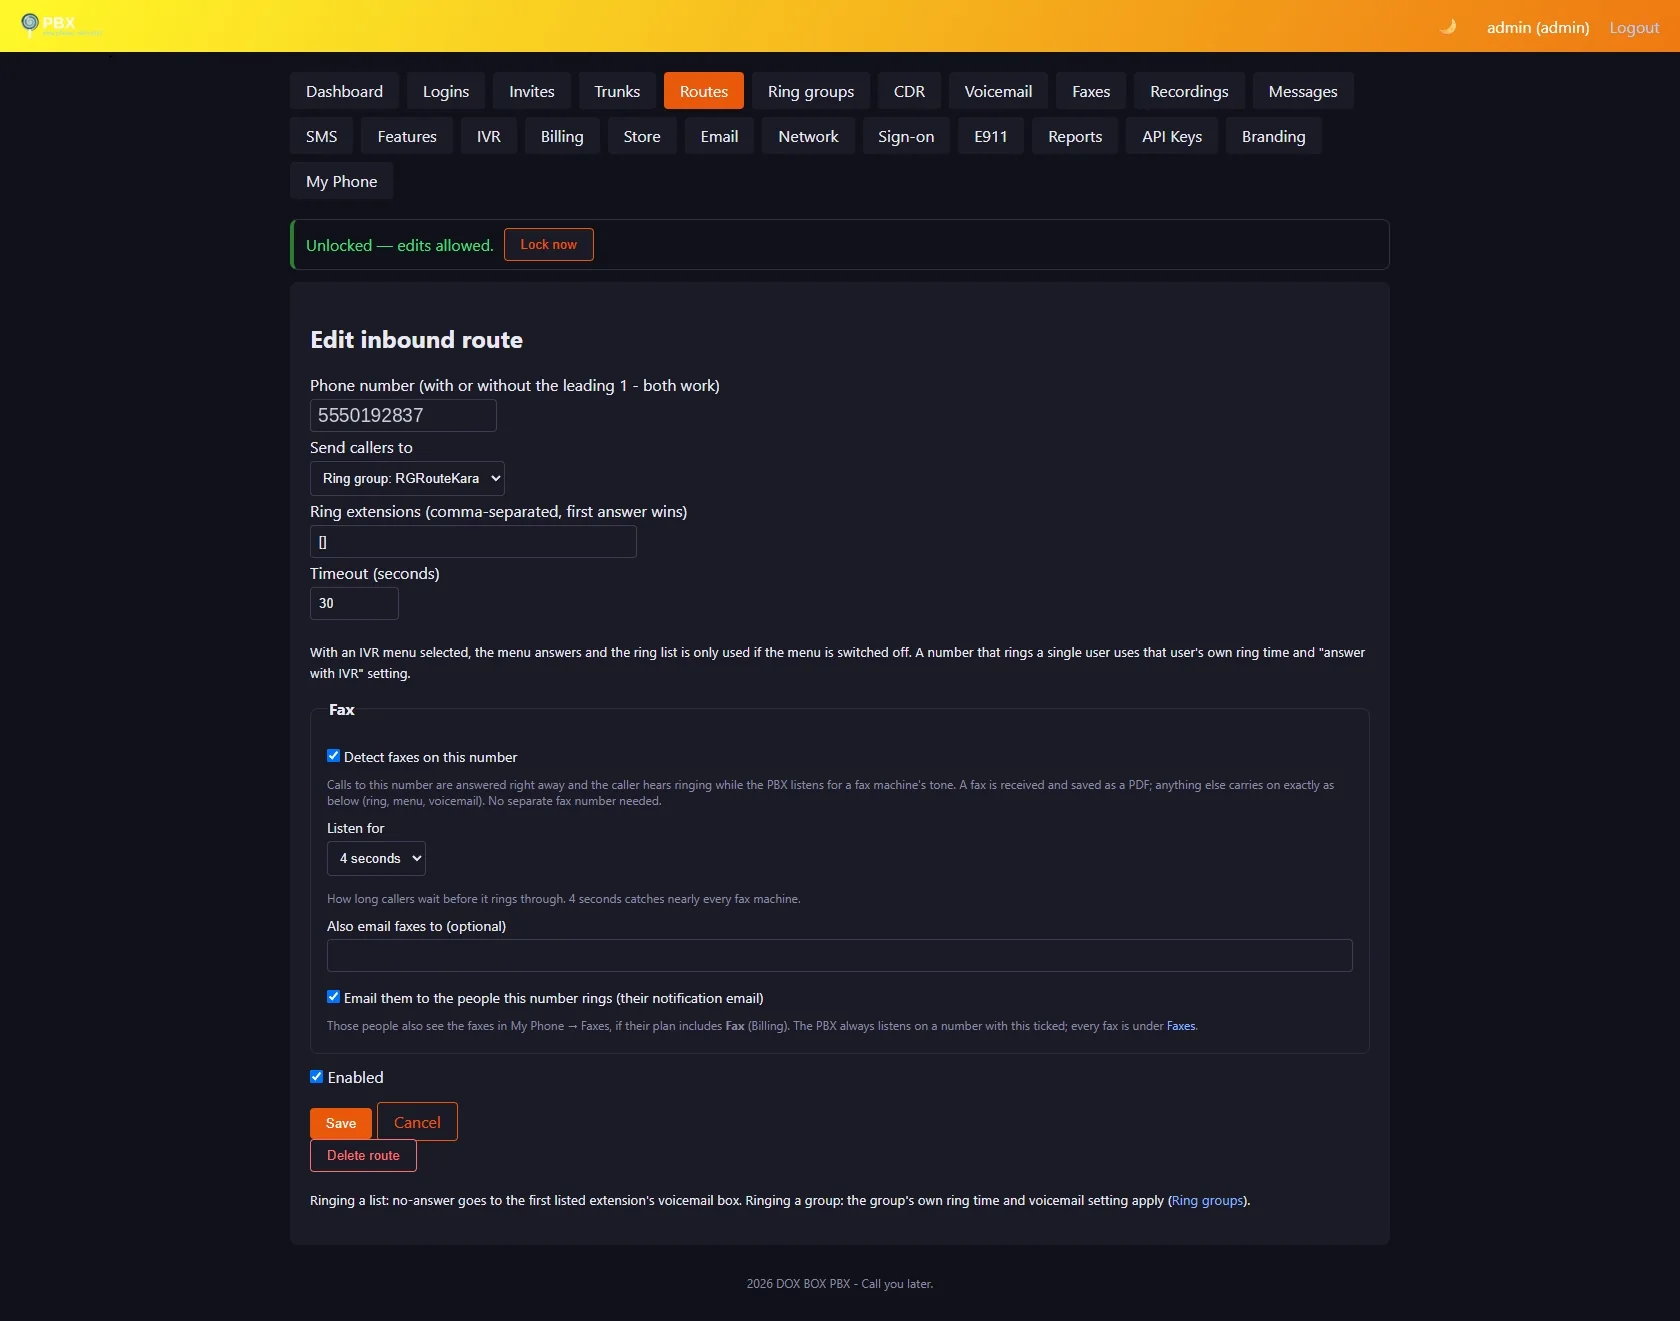Toggle dark mode moon icon
This screenshot has width=1680, height=1321.
1447,27
